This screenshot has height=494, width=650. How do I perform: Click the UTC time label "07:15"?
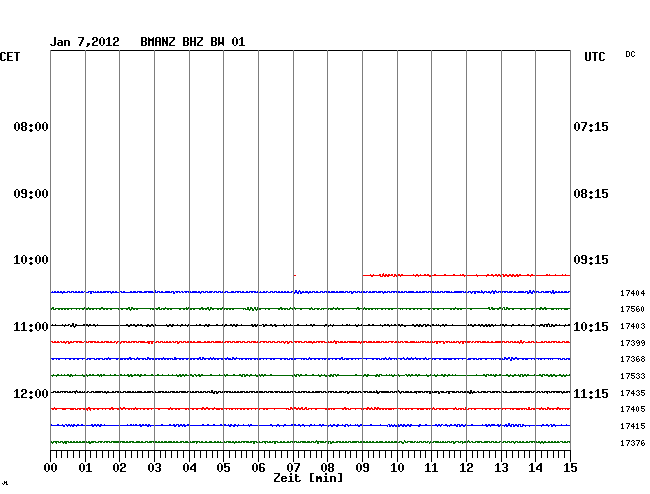click(591, 126)
